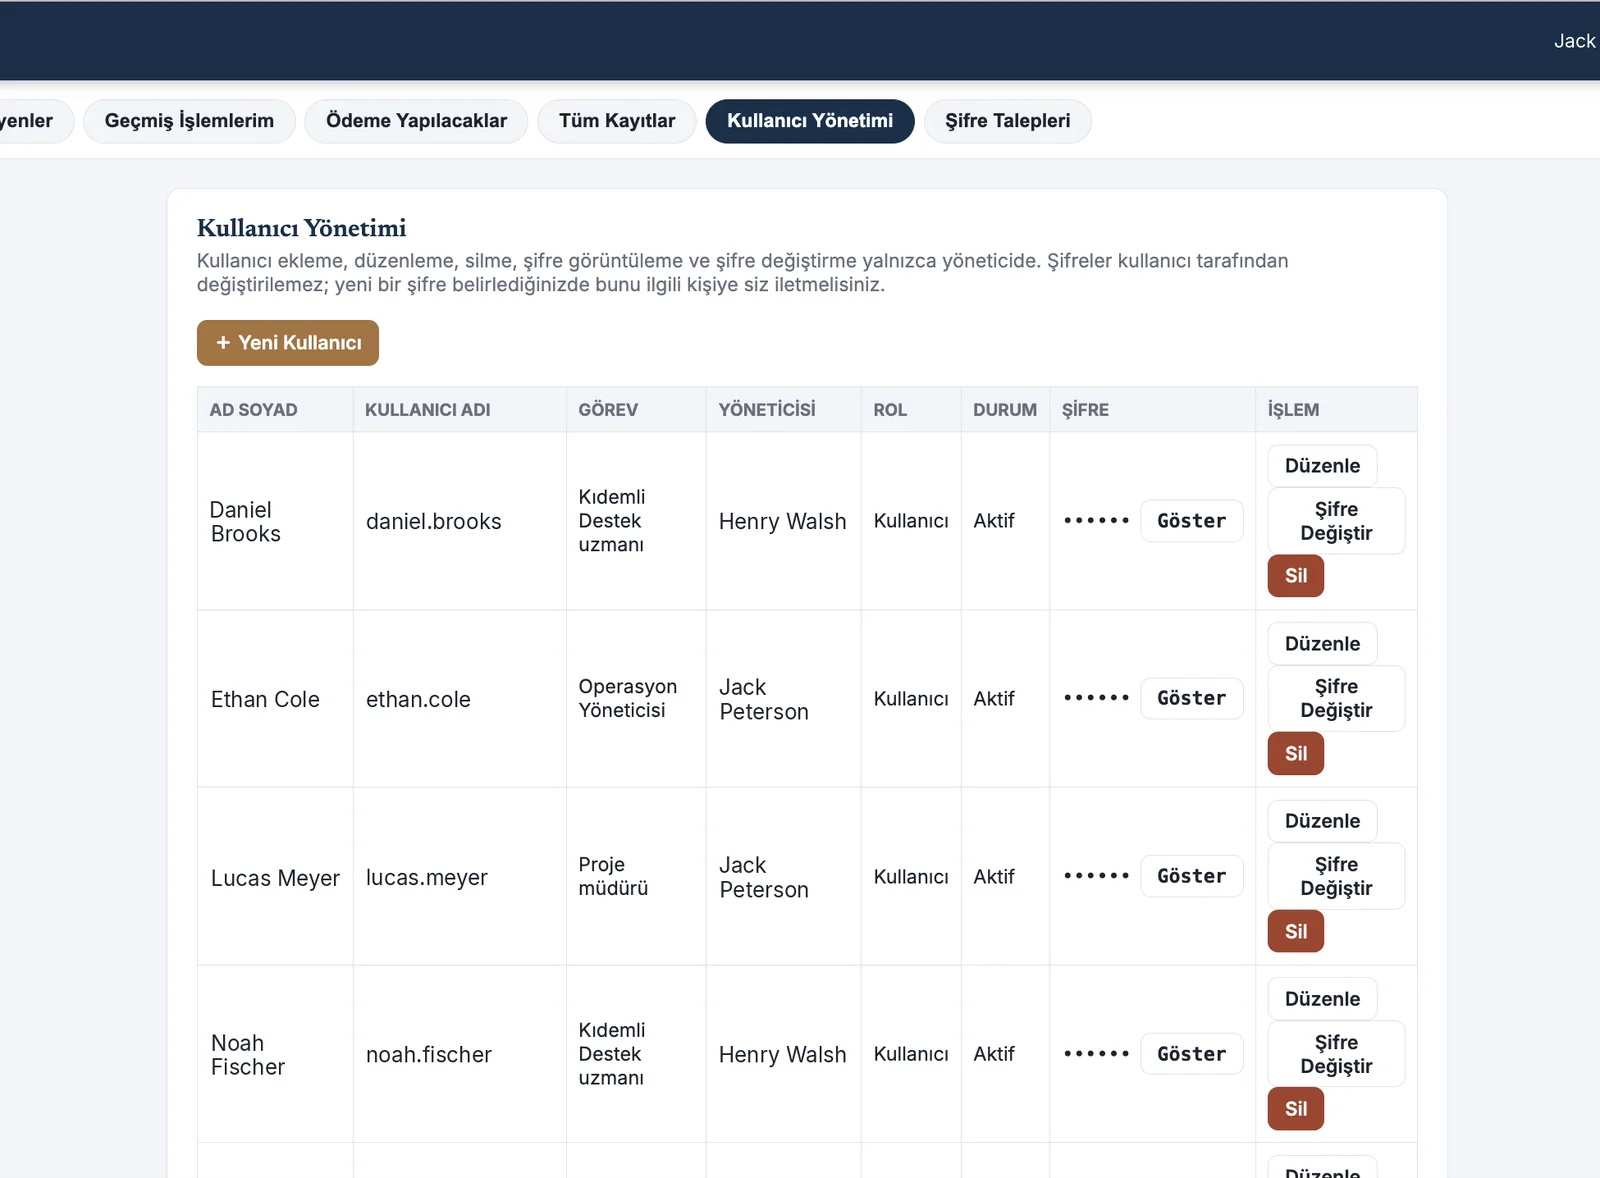1600x1178 pixels.
Task: Reveal Ethan Cole's password via Göster
Action: [x=1192, y=698]
